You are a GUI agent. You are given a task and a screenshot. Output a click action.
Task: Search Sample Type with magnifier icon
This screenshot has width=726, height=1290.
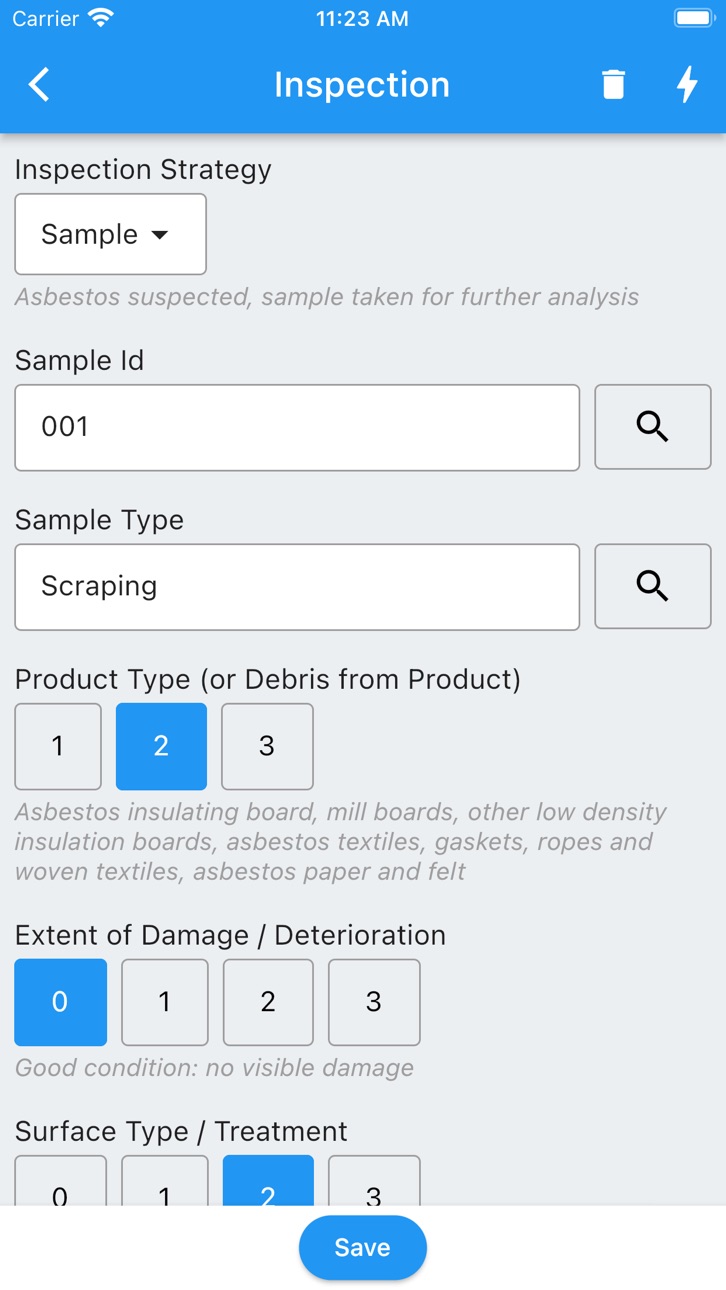click(x=653, y=586)
